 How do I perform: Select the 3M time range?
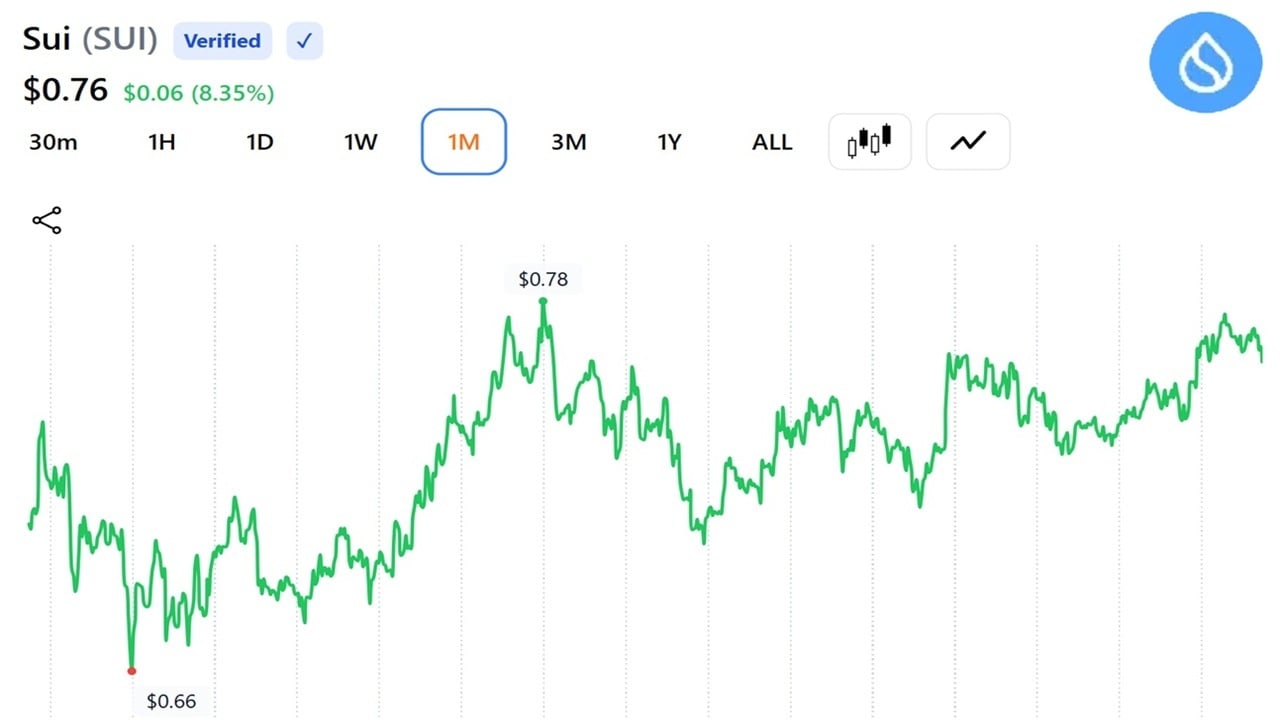569,142
